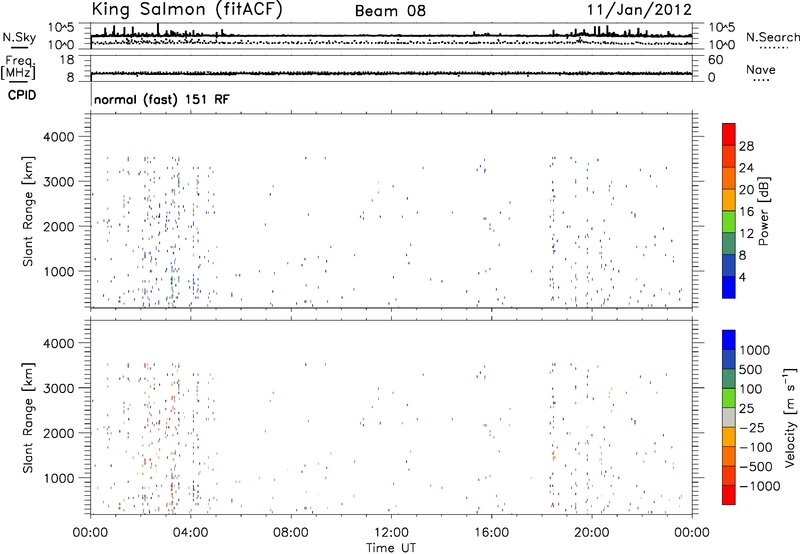This screenshot has width=800, height=554.
Task: Click the -500 label on Velocity colorbar
Action: point(756,467)
